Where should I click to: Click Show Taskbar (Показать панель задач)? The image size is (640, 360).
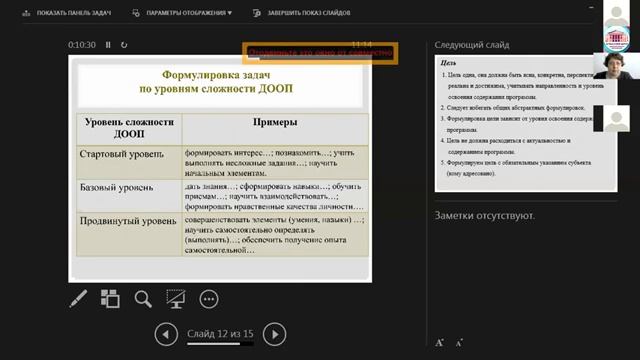point(67,13)
